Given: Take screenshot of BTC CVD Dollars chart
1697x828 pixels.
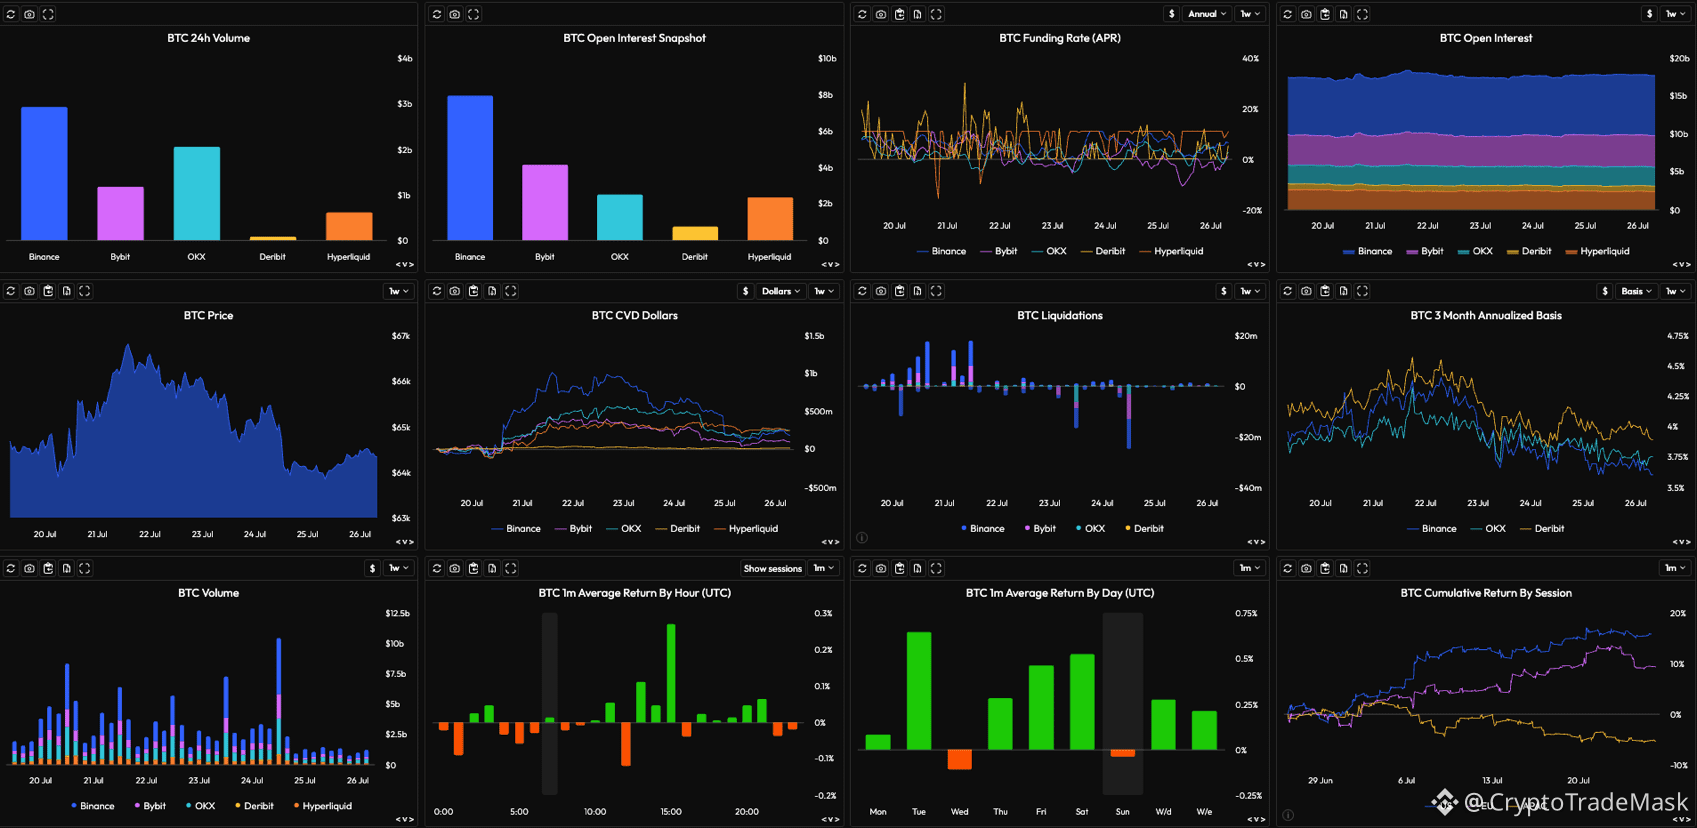Looking at the screenshot, I should tap(455, 291).
